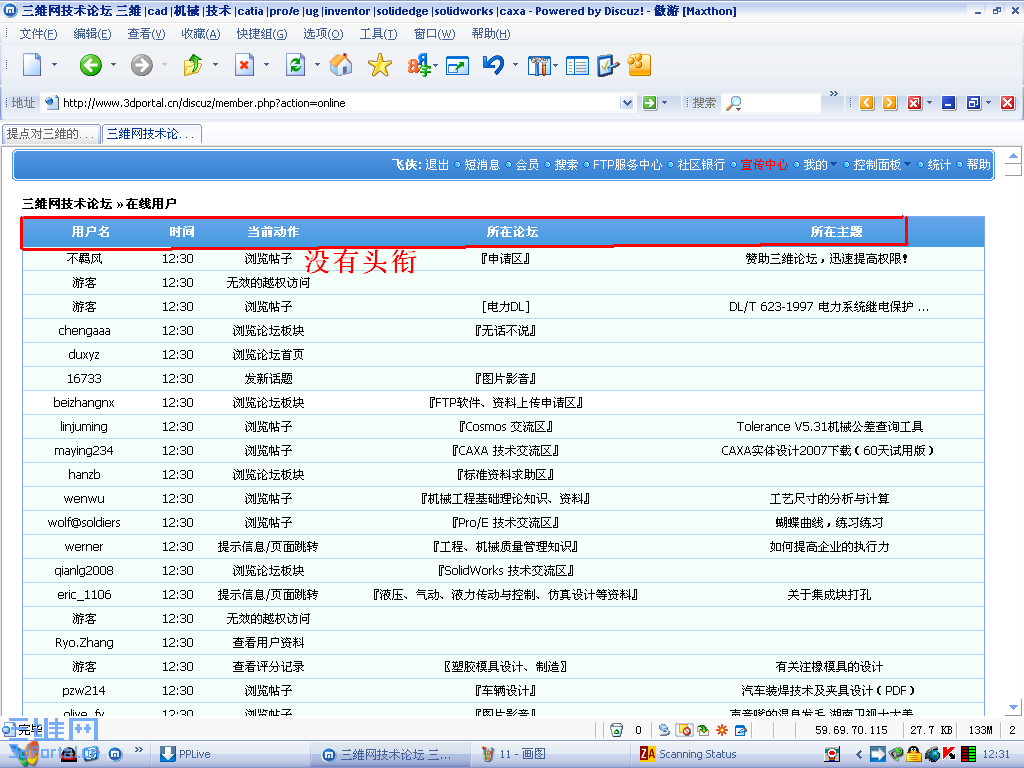
Task: Go back with the green arrow
Action: tap(91, 65)
